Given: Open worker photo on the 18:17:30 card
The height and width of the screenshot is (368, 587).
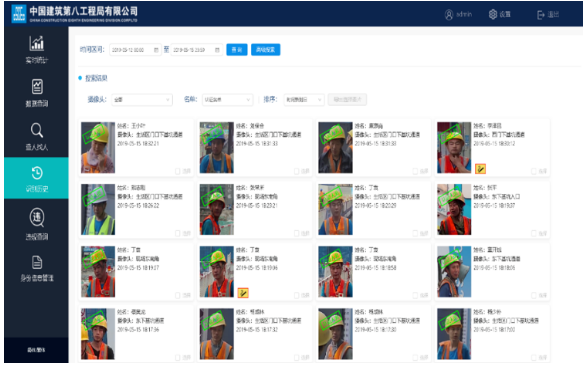Looking at the screenshot, I should coord(335,334).
